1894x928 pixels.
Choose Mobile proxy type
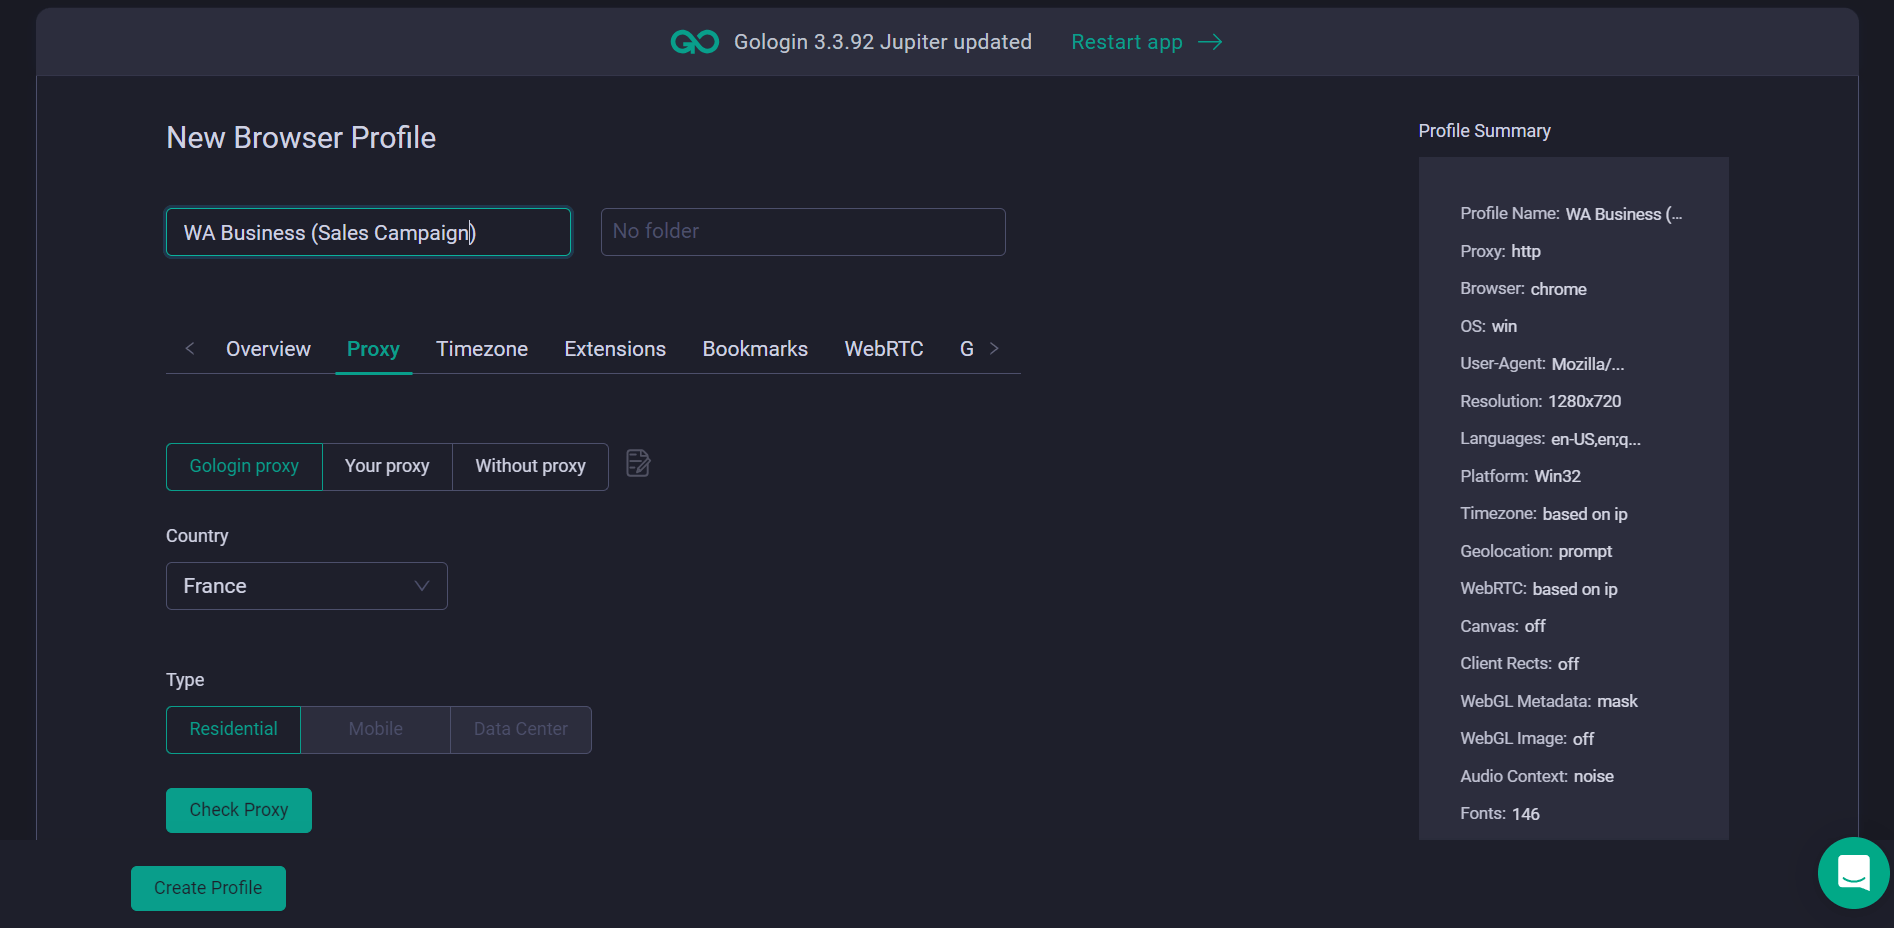[375, 730]
